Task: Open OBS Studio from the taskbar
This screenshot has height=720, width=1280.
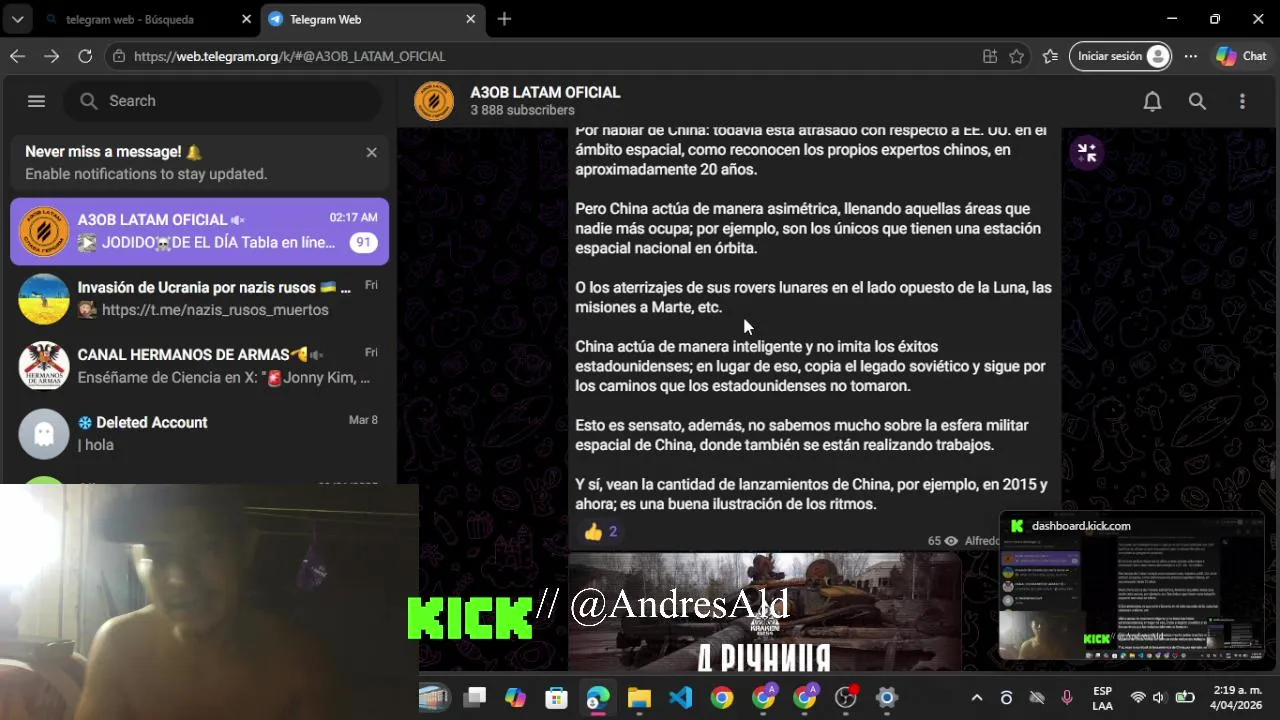Action: [846, 698]
